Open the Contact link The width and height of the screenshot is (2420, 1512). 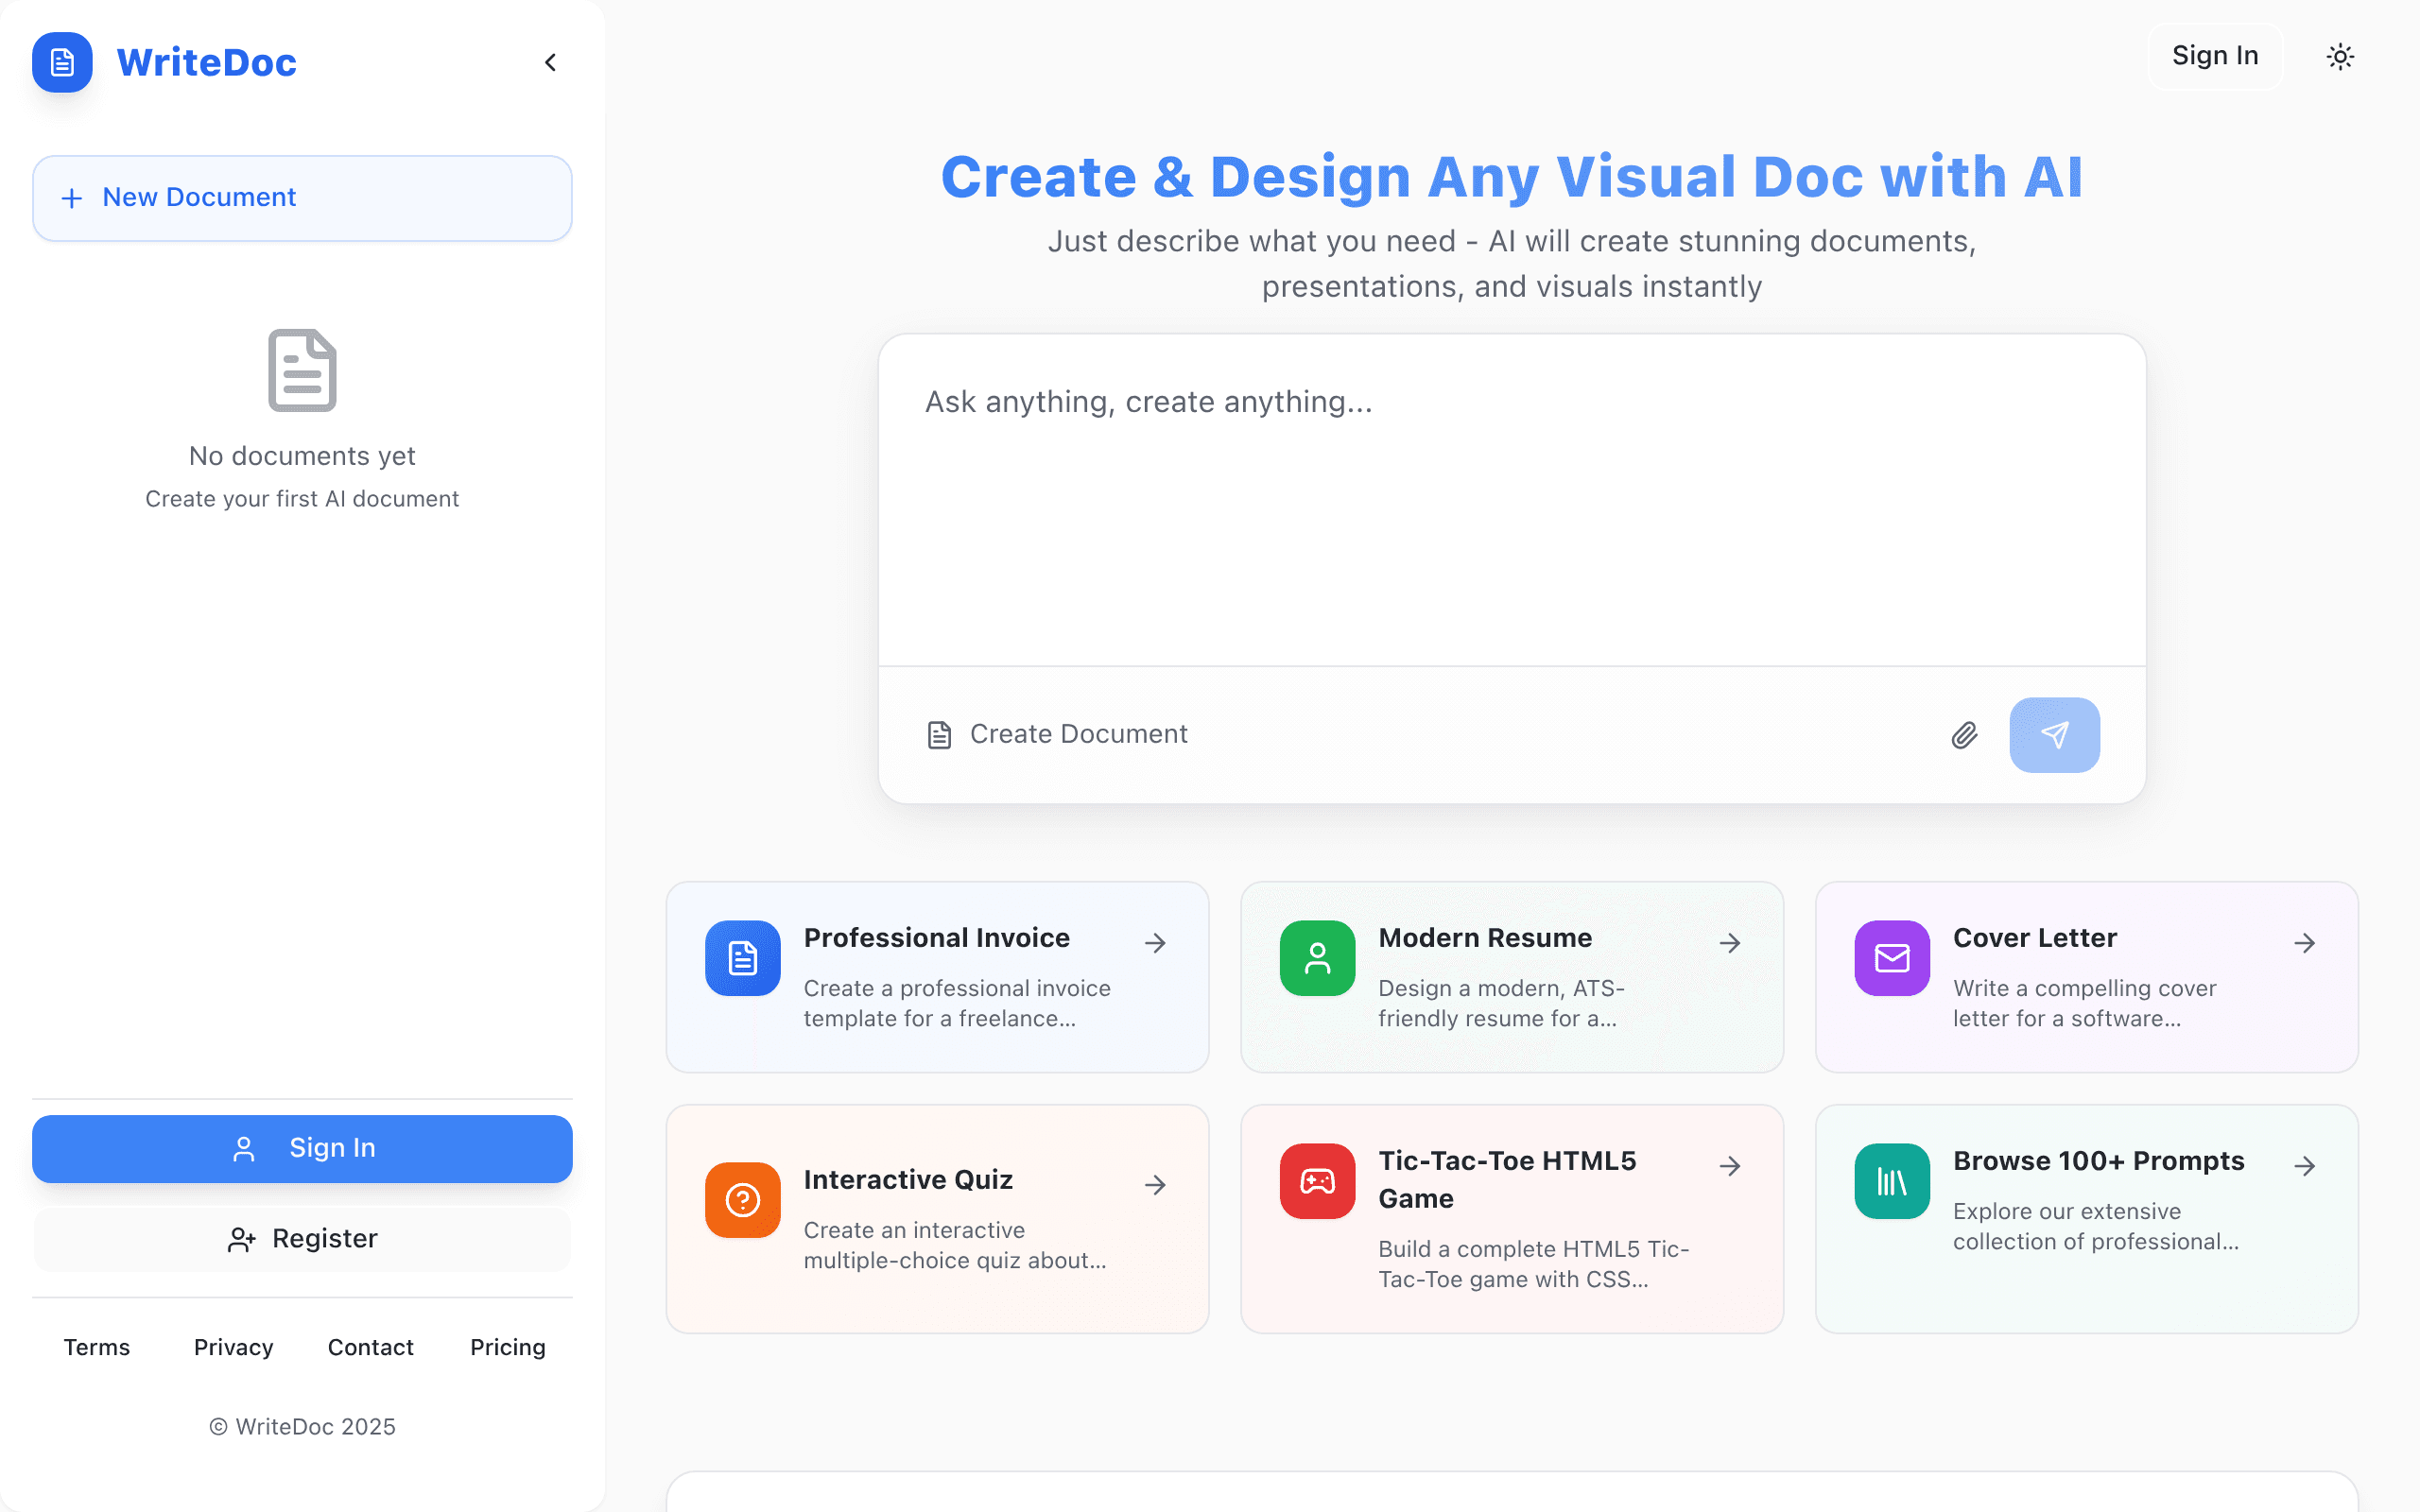[370, 1347]
